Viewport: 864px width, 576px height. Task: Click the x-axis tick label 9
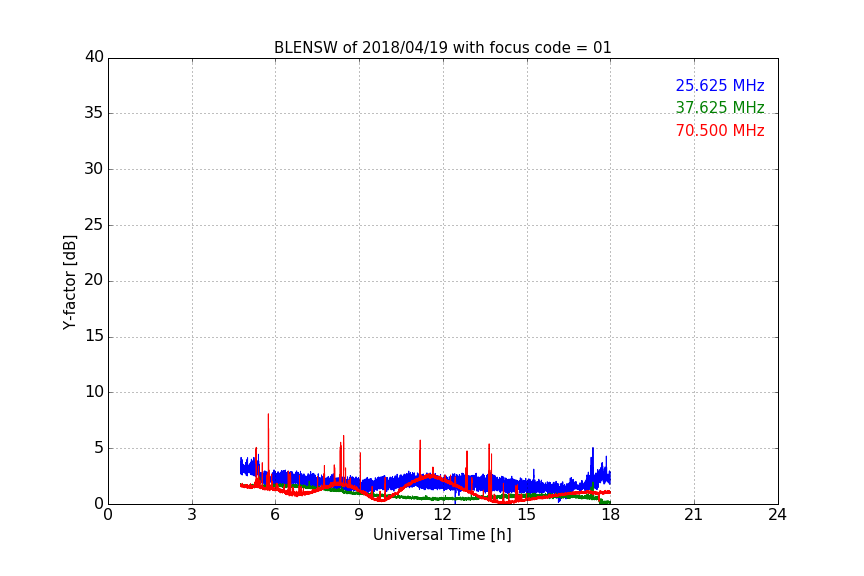coord(359,515)
